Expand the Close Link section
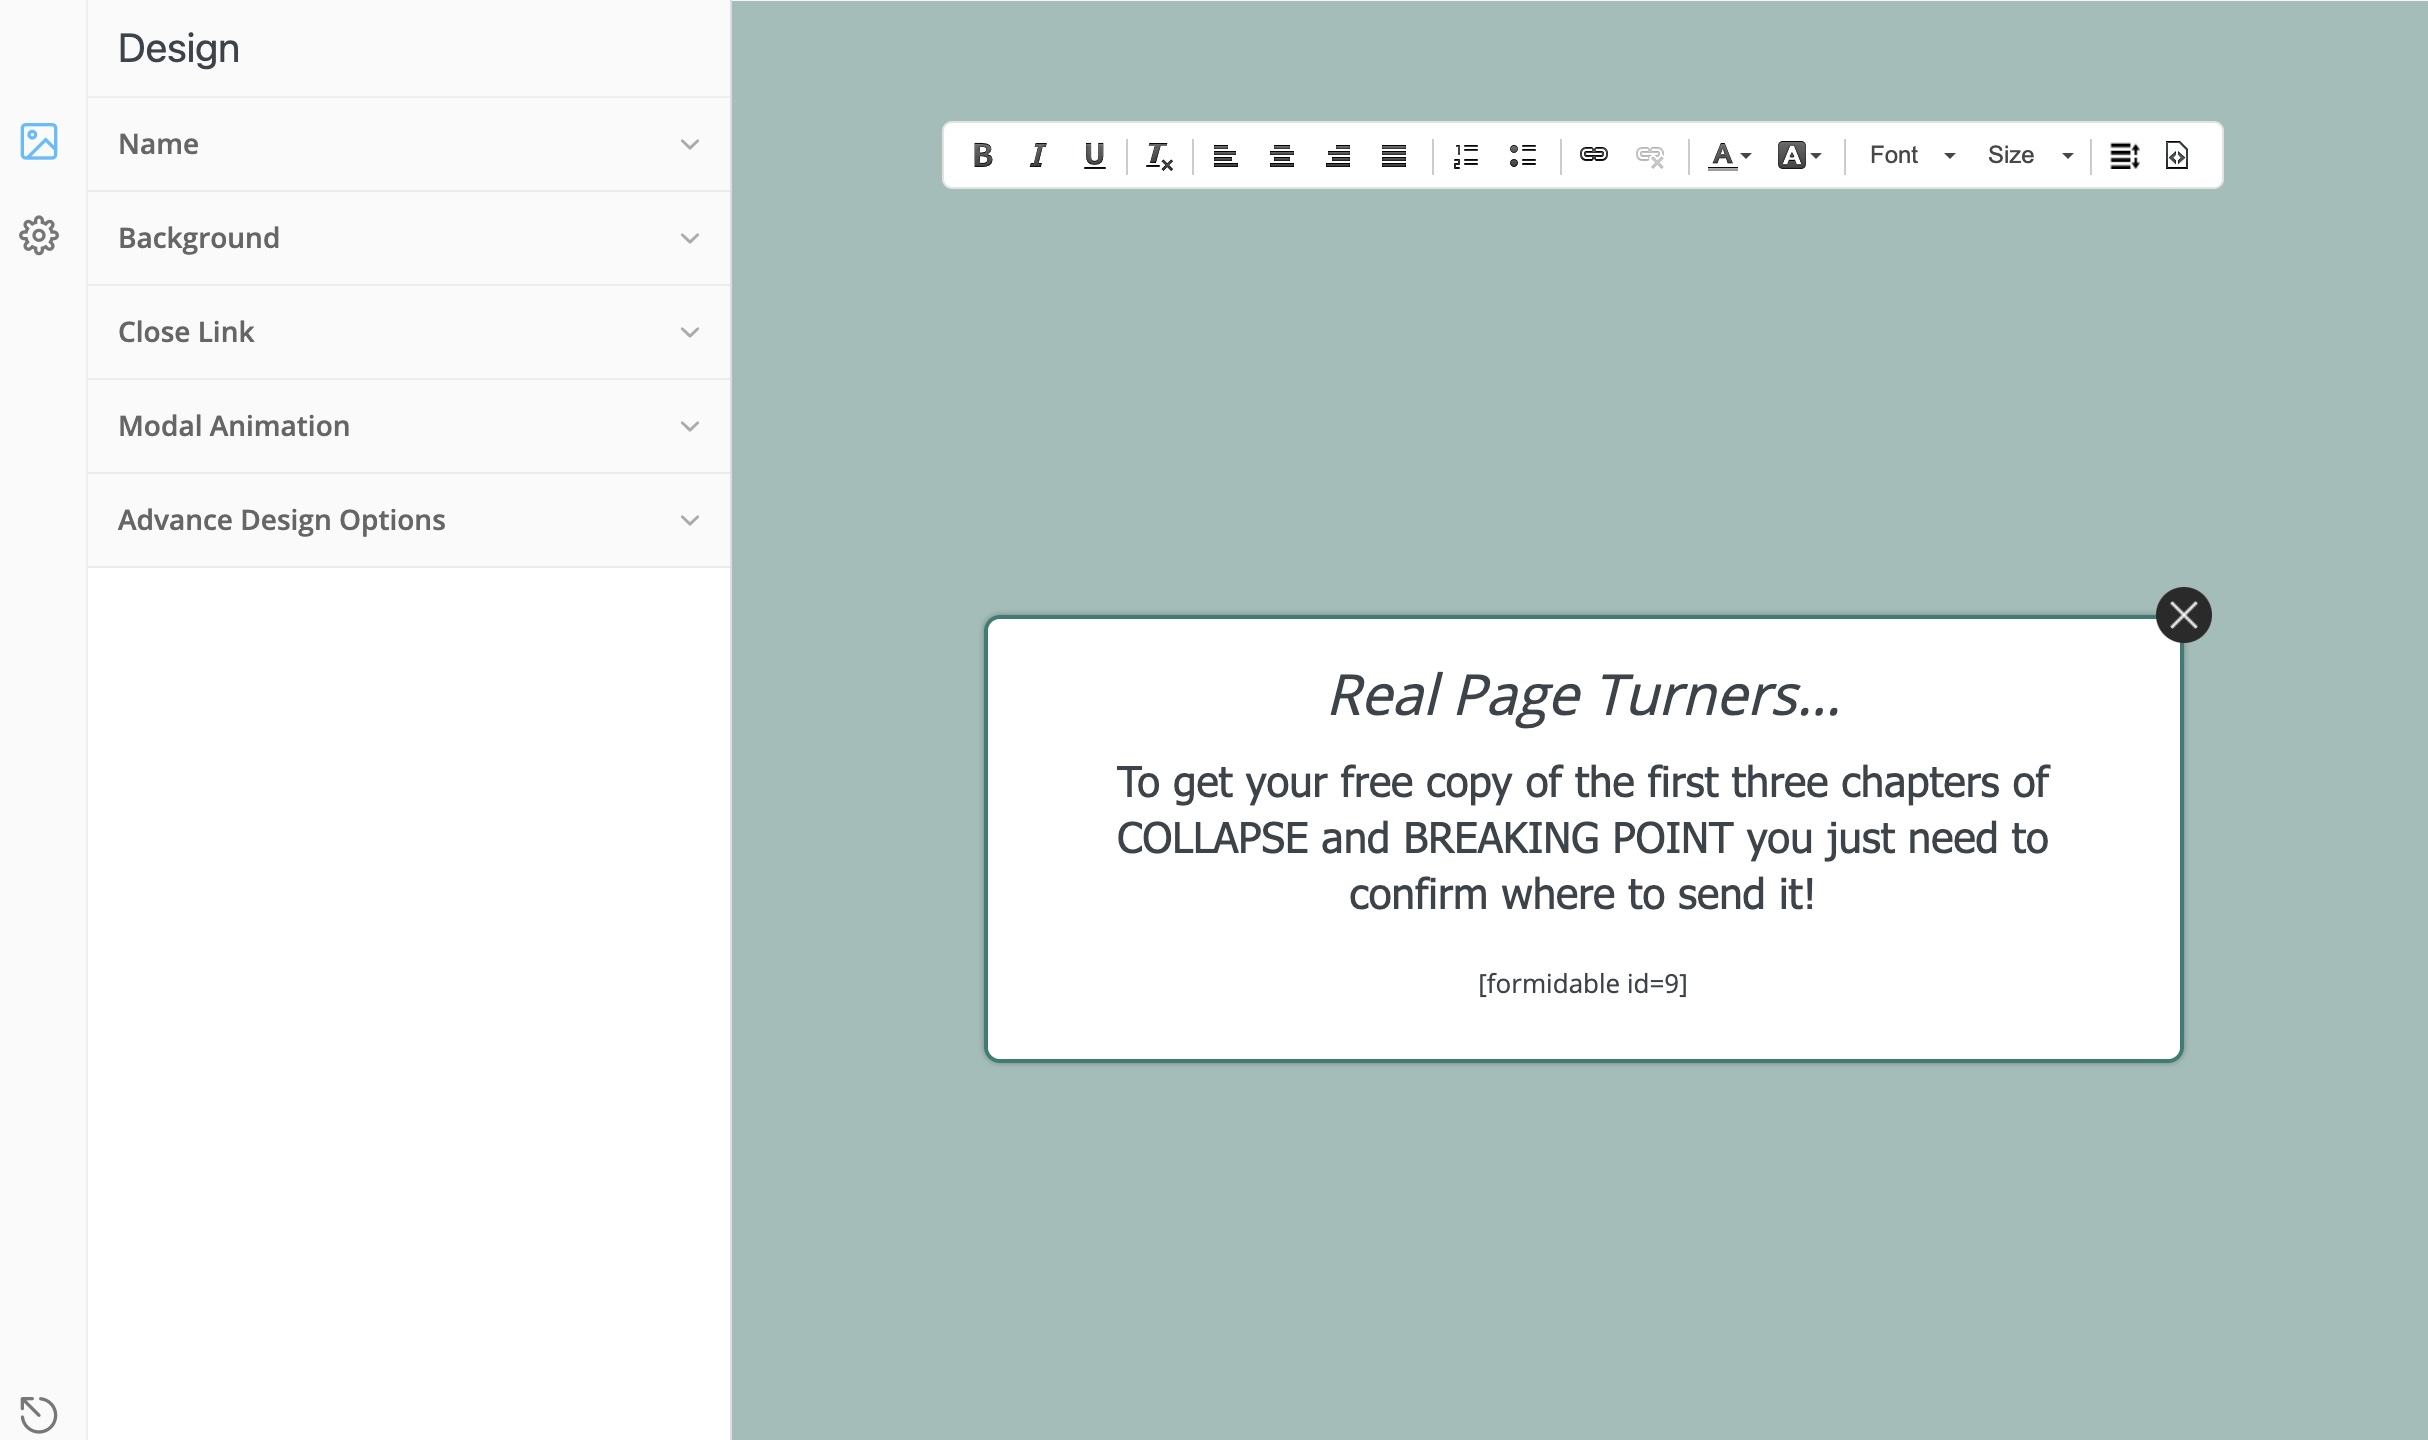 click(x=408, y=332)
